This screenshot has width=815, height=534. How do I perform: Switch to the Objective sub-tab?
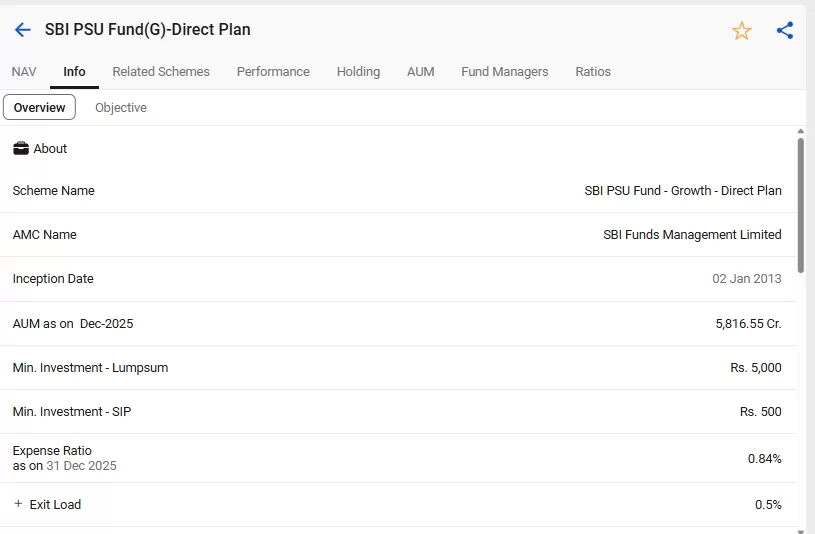pos(121,108)
